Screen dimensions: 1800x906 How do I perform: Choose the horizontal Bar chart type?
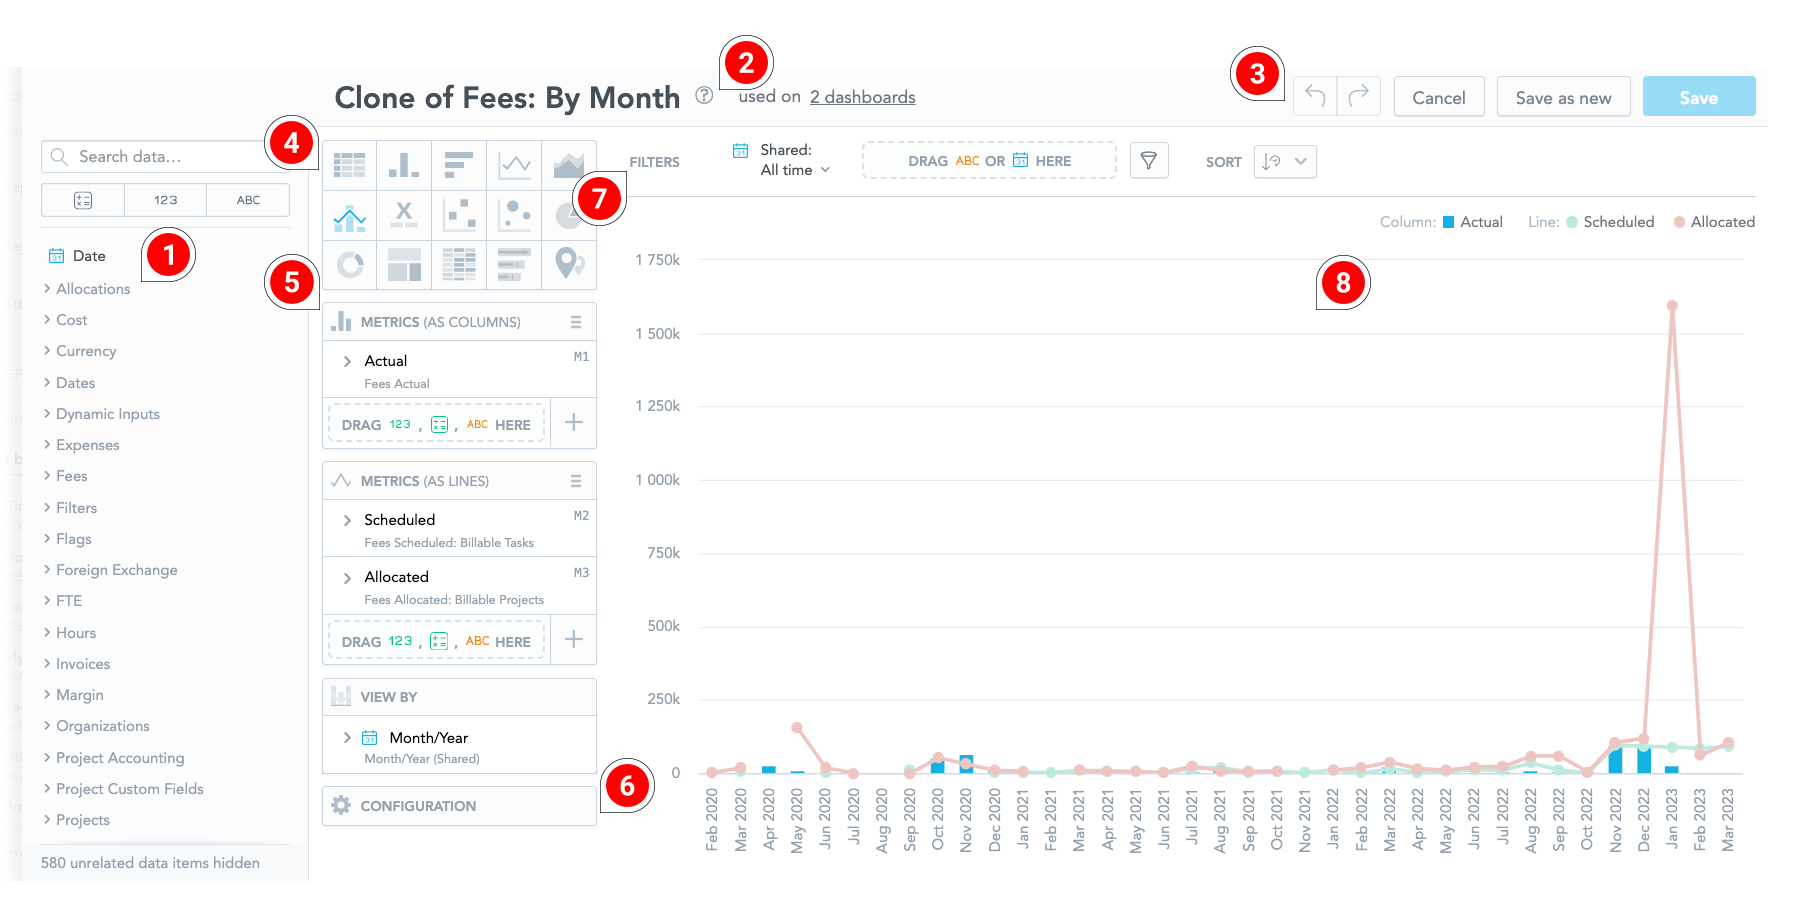point(459,165)
